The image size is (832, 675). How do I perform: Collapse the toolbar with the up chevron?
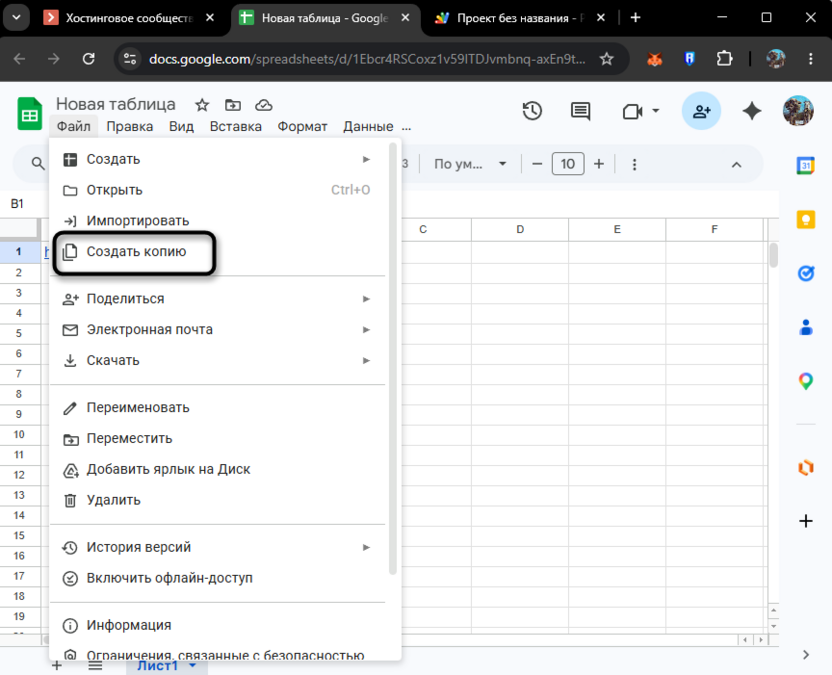pyautogui.click(x=736, y=165)
